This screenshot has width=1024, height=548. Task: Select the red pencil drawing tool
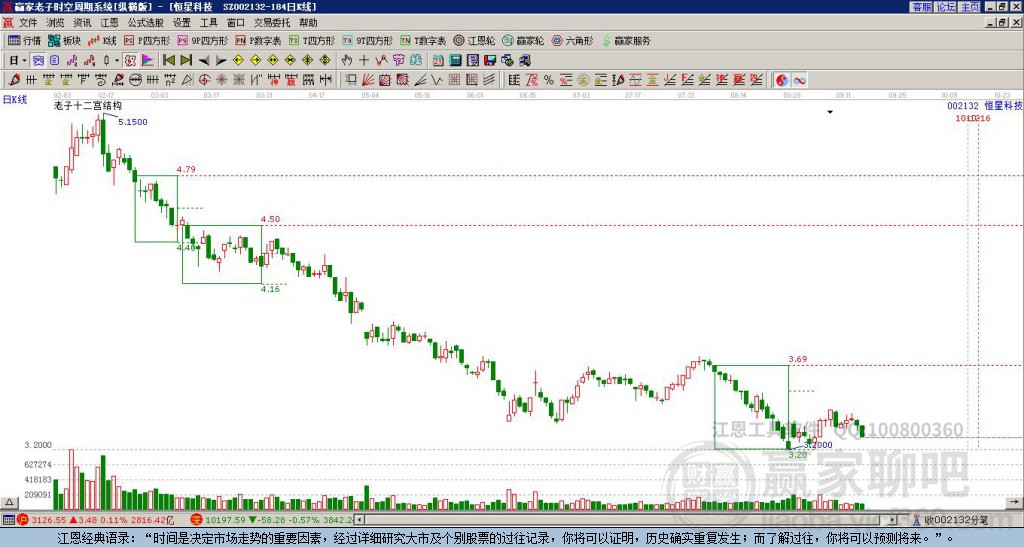coord(14,80)
